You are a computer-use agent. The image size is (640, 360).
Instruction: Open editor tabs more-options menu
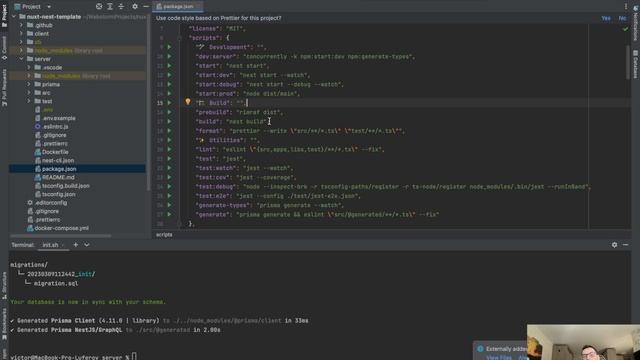tap(626, 6)
